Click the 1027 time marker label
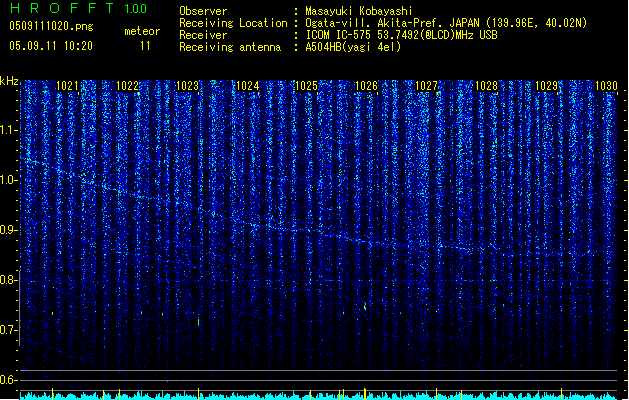The height and width of the screenshot is (400, 629). pyautogui.click(x=426, y=86)
